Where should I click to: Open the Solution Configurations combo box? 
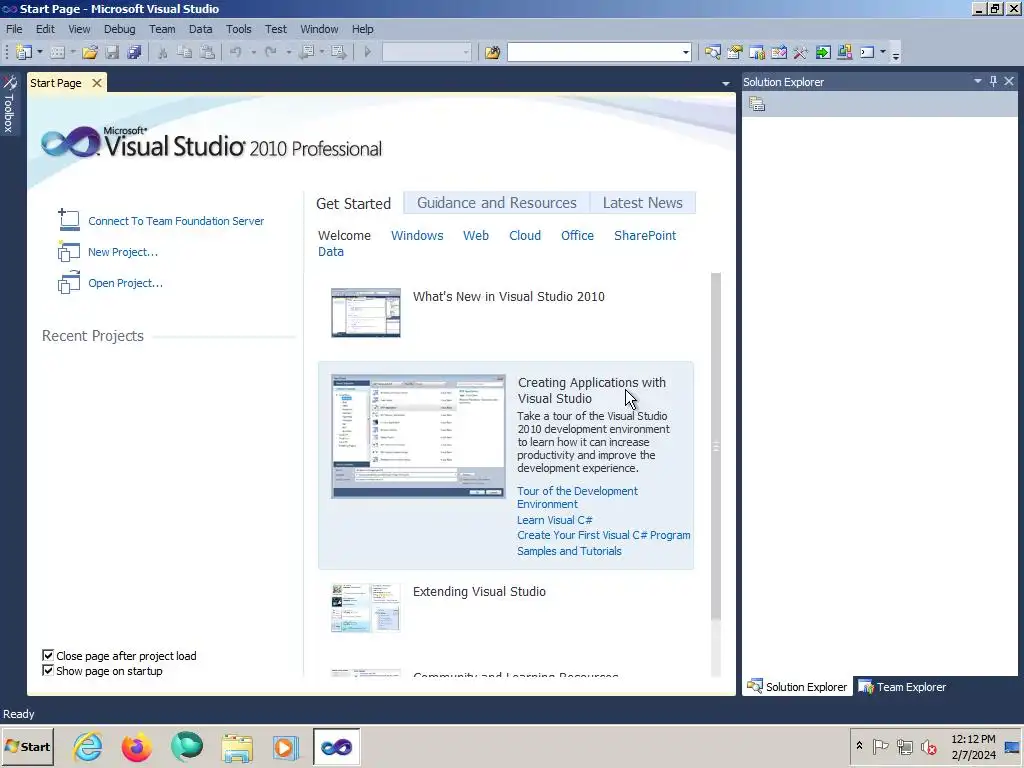(x=426, y=52)
